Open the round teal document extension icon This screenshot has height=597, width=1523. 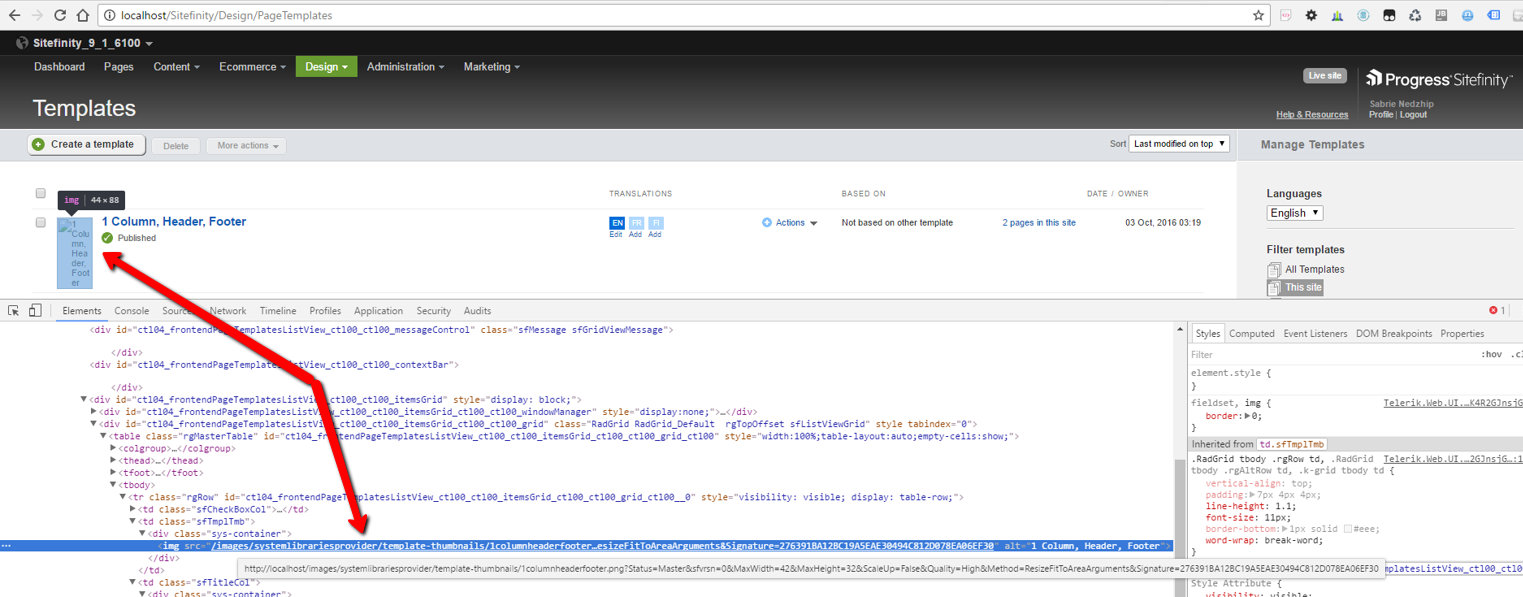1363,15
